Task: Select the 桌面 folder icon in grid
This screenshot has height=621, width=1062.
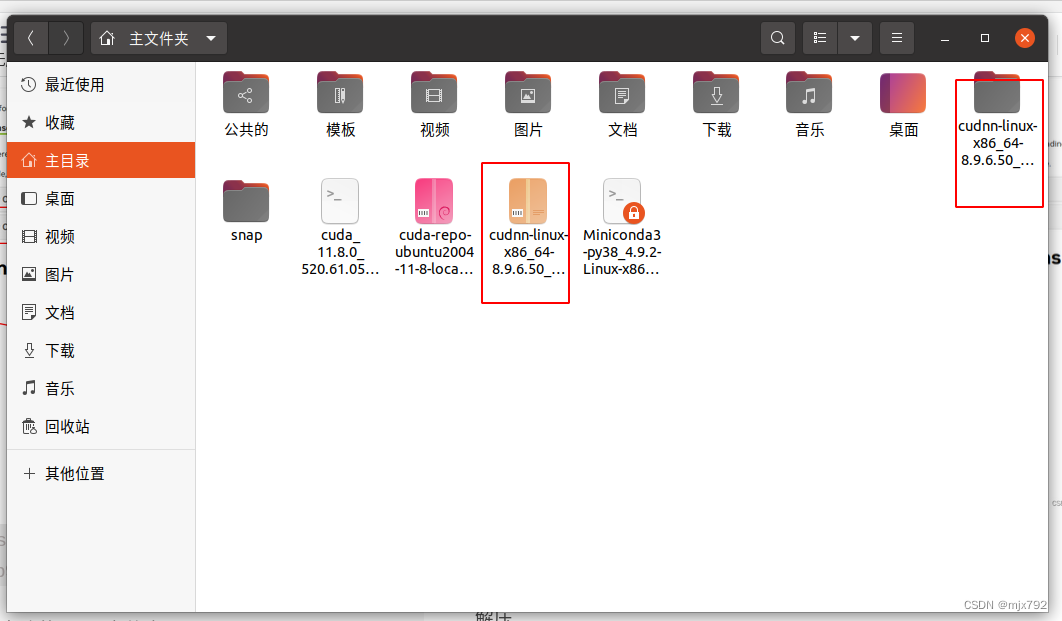Action: [x=903, y=93]
